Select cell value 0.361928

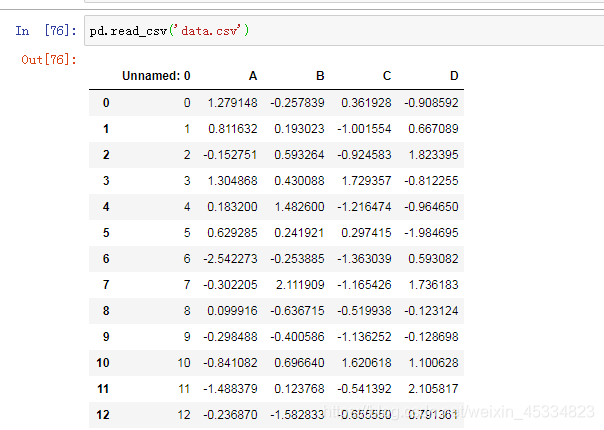tap(366, 103)
